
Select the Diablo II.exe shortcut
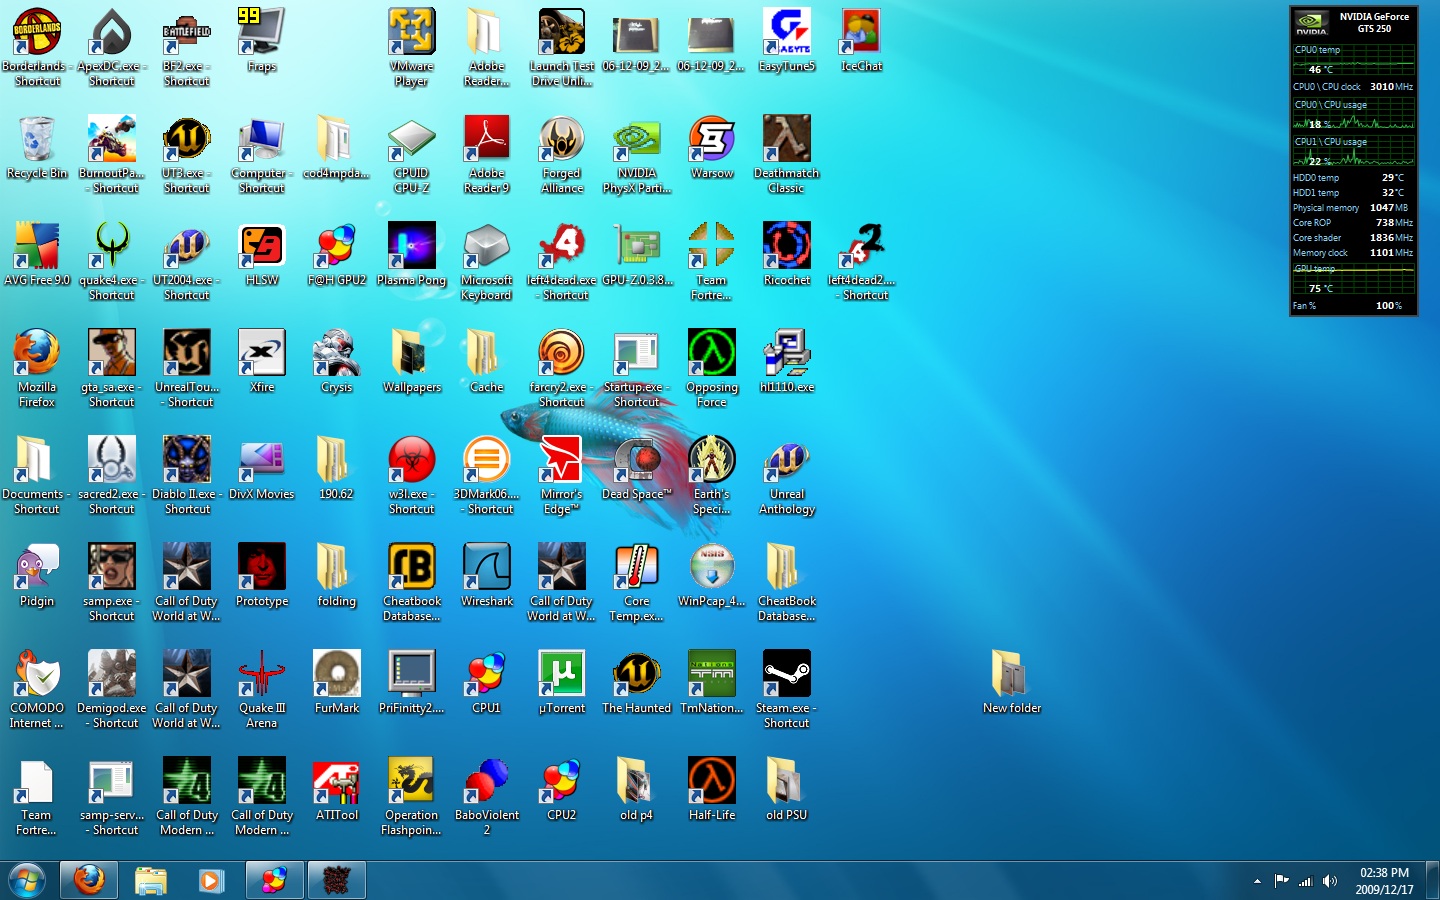pyautogui.click(x=187, y=460)
